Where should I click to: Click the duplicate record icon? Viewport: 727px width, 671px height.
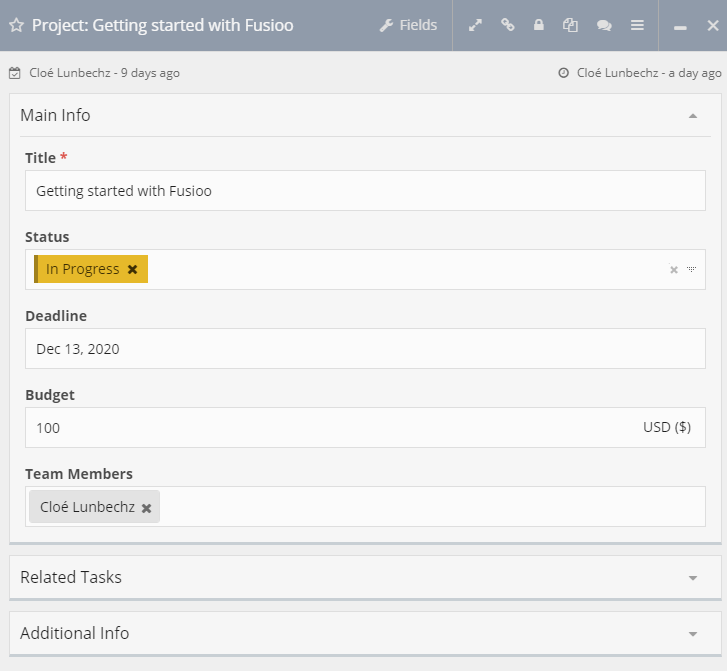coord(570,25)
